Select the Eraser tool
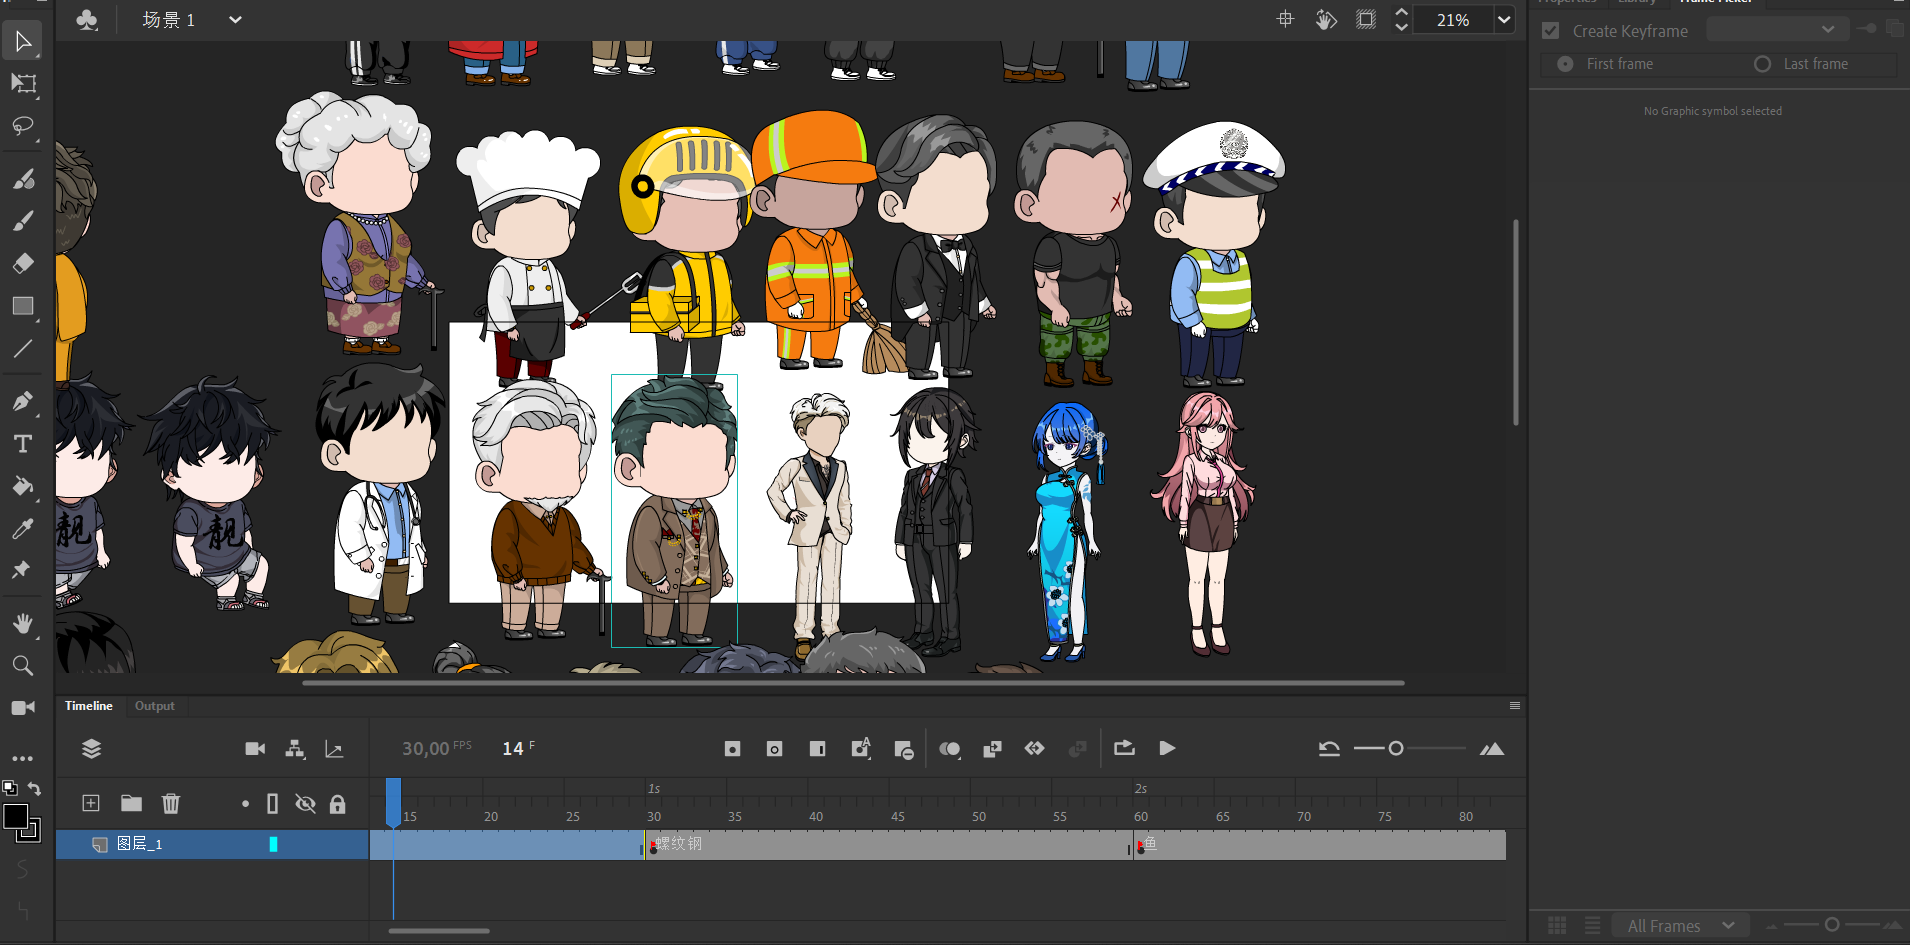 pyautogui.click(x=23, y=263)
